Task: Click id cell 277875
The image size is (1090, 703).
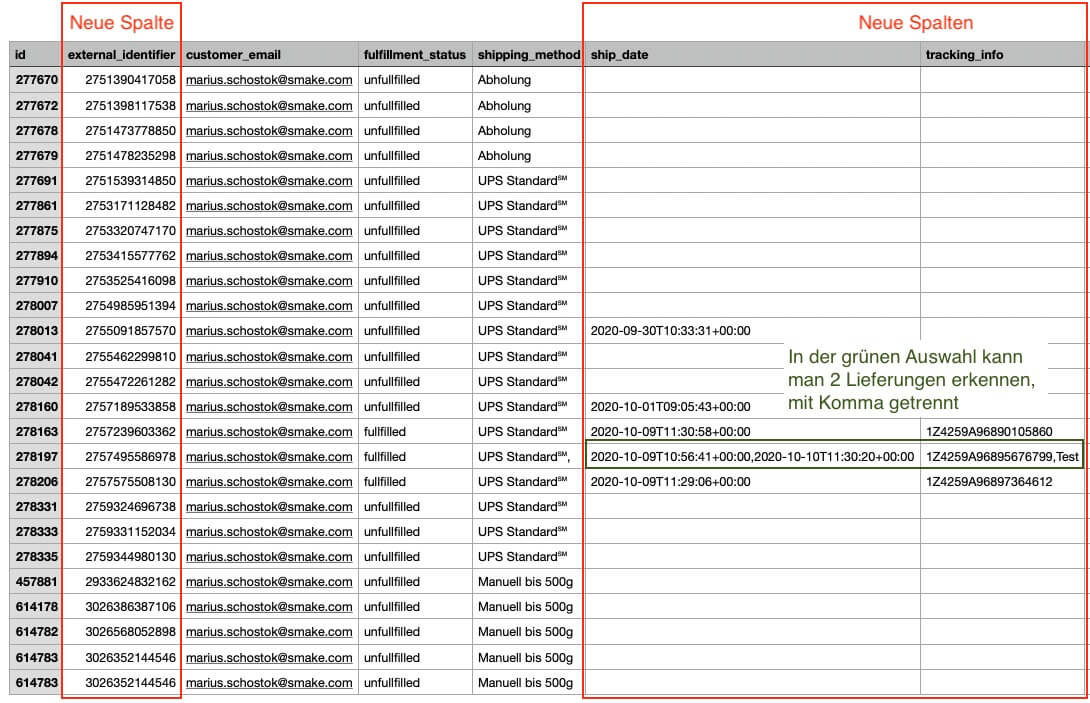Action: [35, 231]
